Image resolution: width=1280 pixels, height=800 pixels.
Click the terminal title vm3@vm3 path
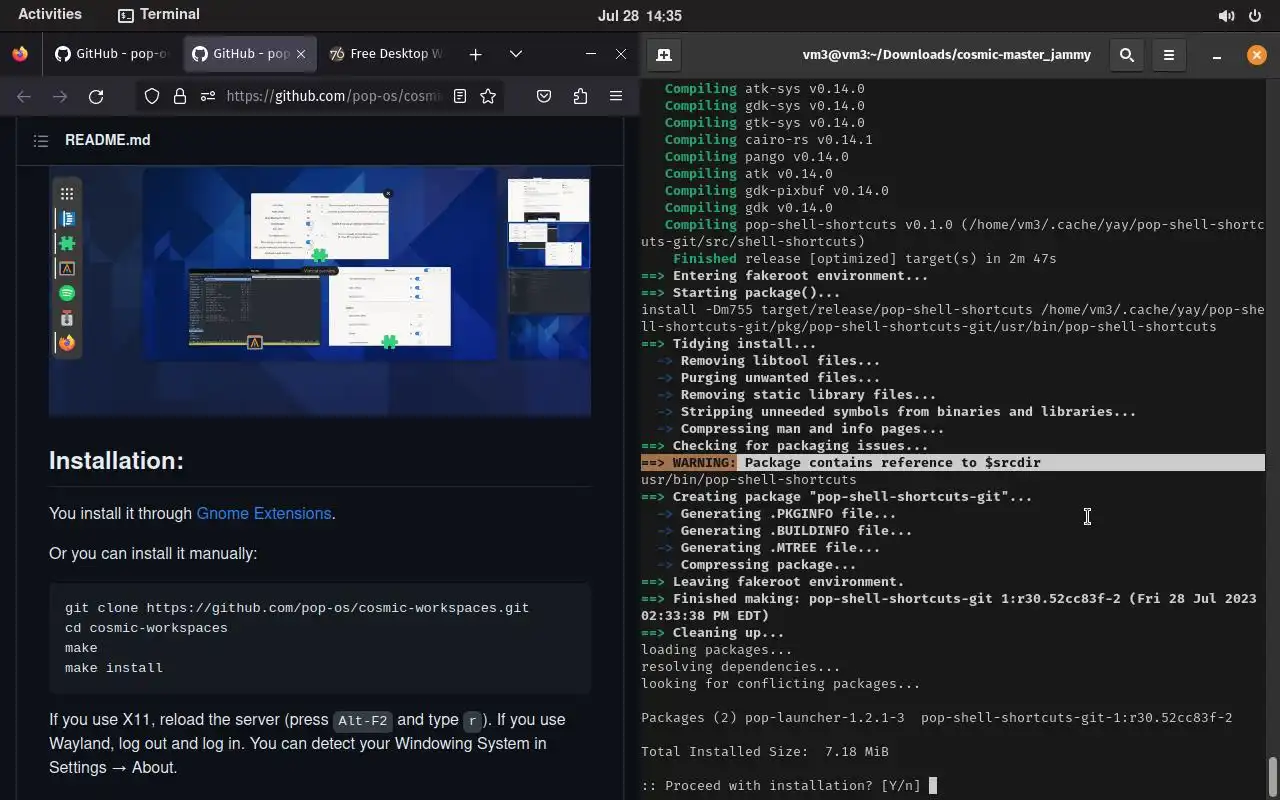point(946,55)
